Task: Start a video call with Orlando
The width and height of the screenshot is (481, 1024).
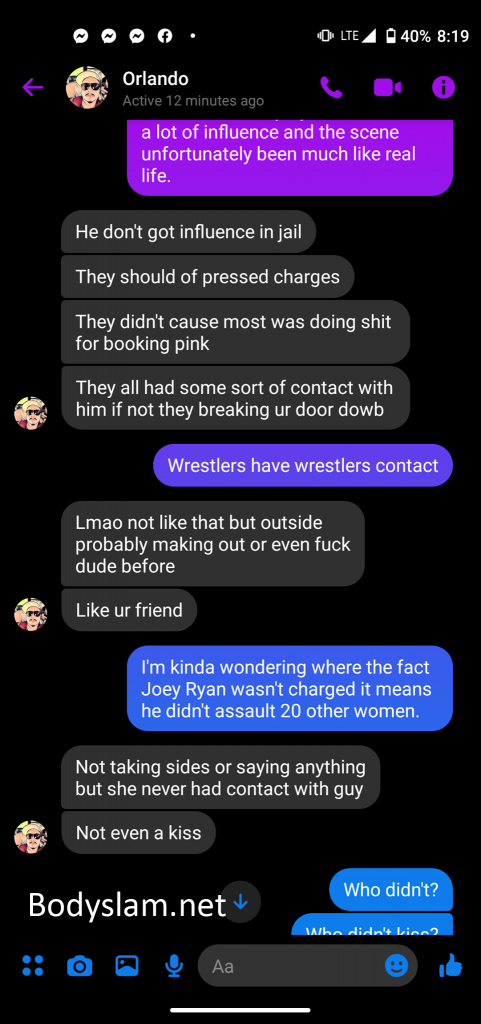Action: tap(387, 87)
